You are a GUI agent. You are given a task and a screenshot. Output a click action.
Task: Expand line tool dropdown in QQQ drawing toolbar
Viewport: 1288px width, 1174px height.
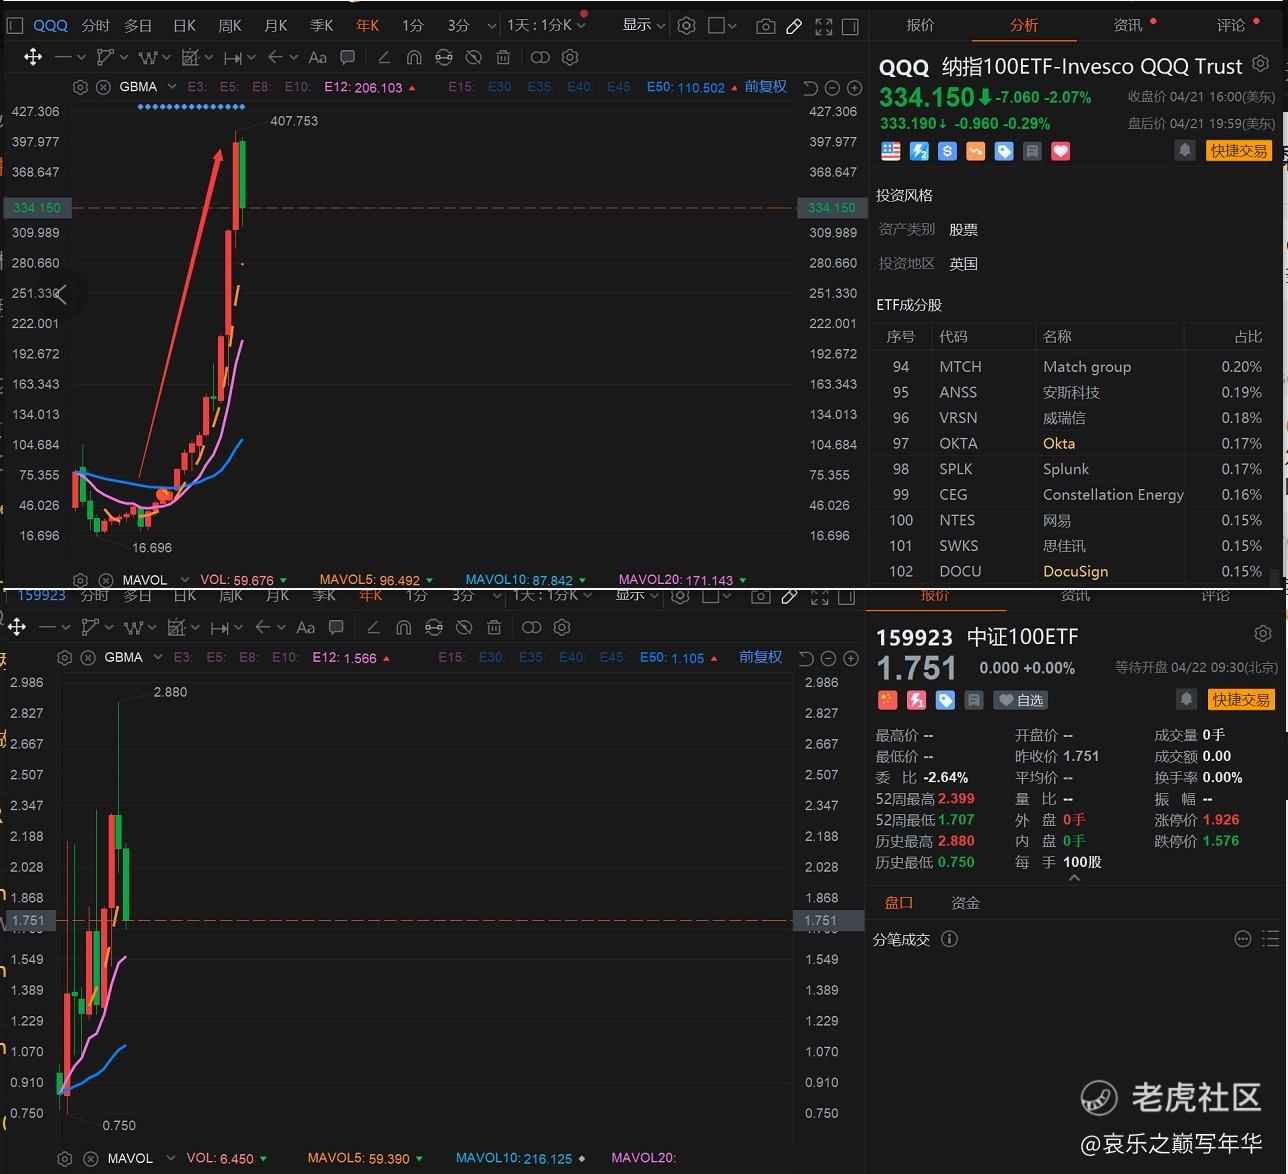(82, 57)
